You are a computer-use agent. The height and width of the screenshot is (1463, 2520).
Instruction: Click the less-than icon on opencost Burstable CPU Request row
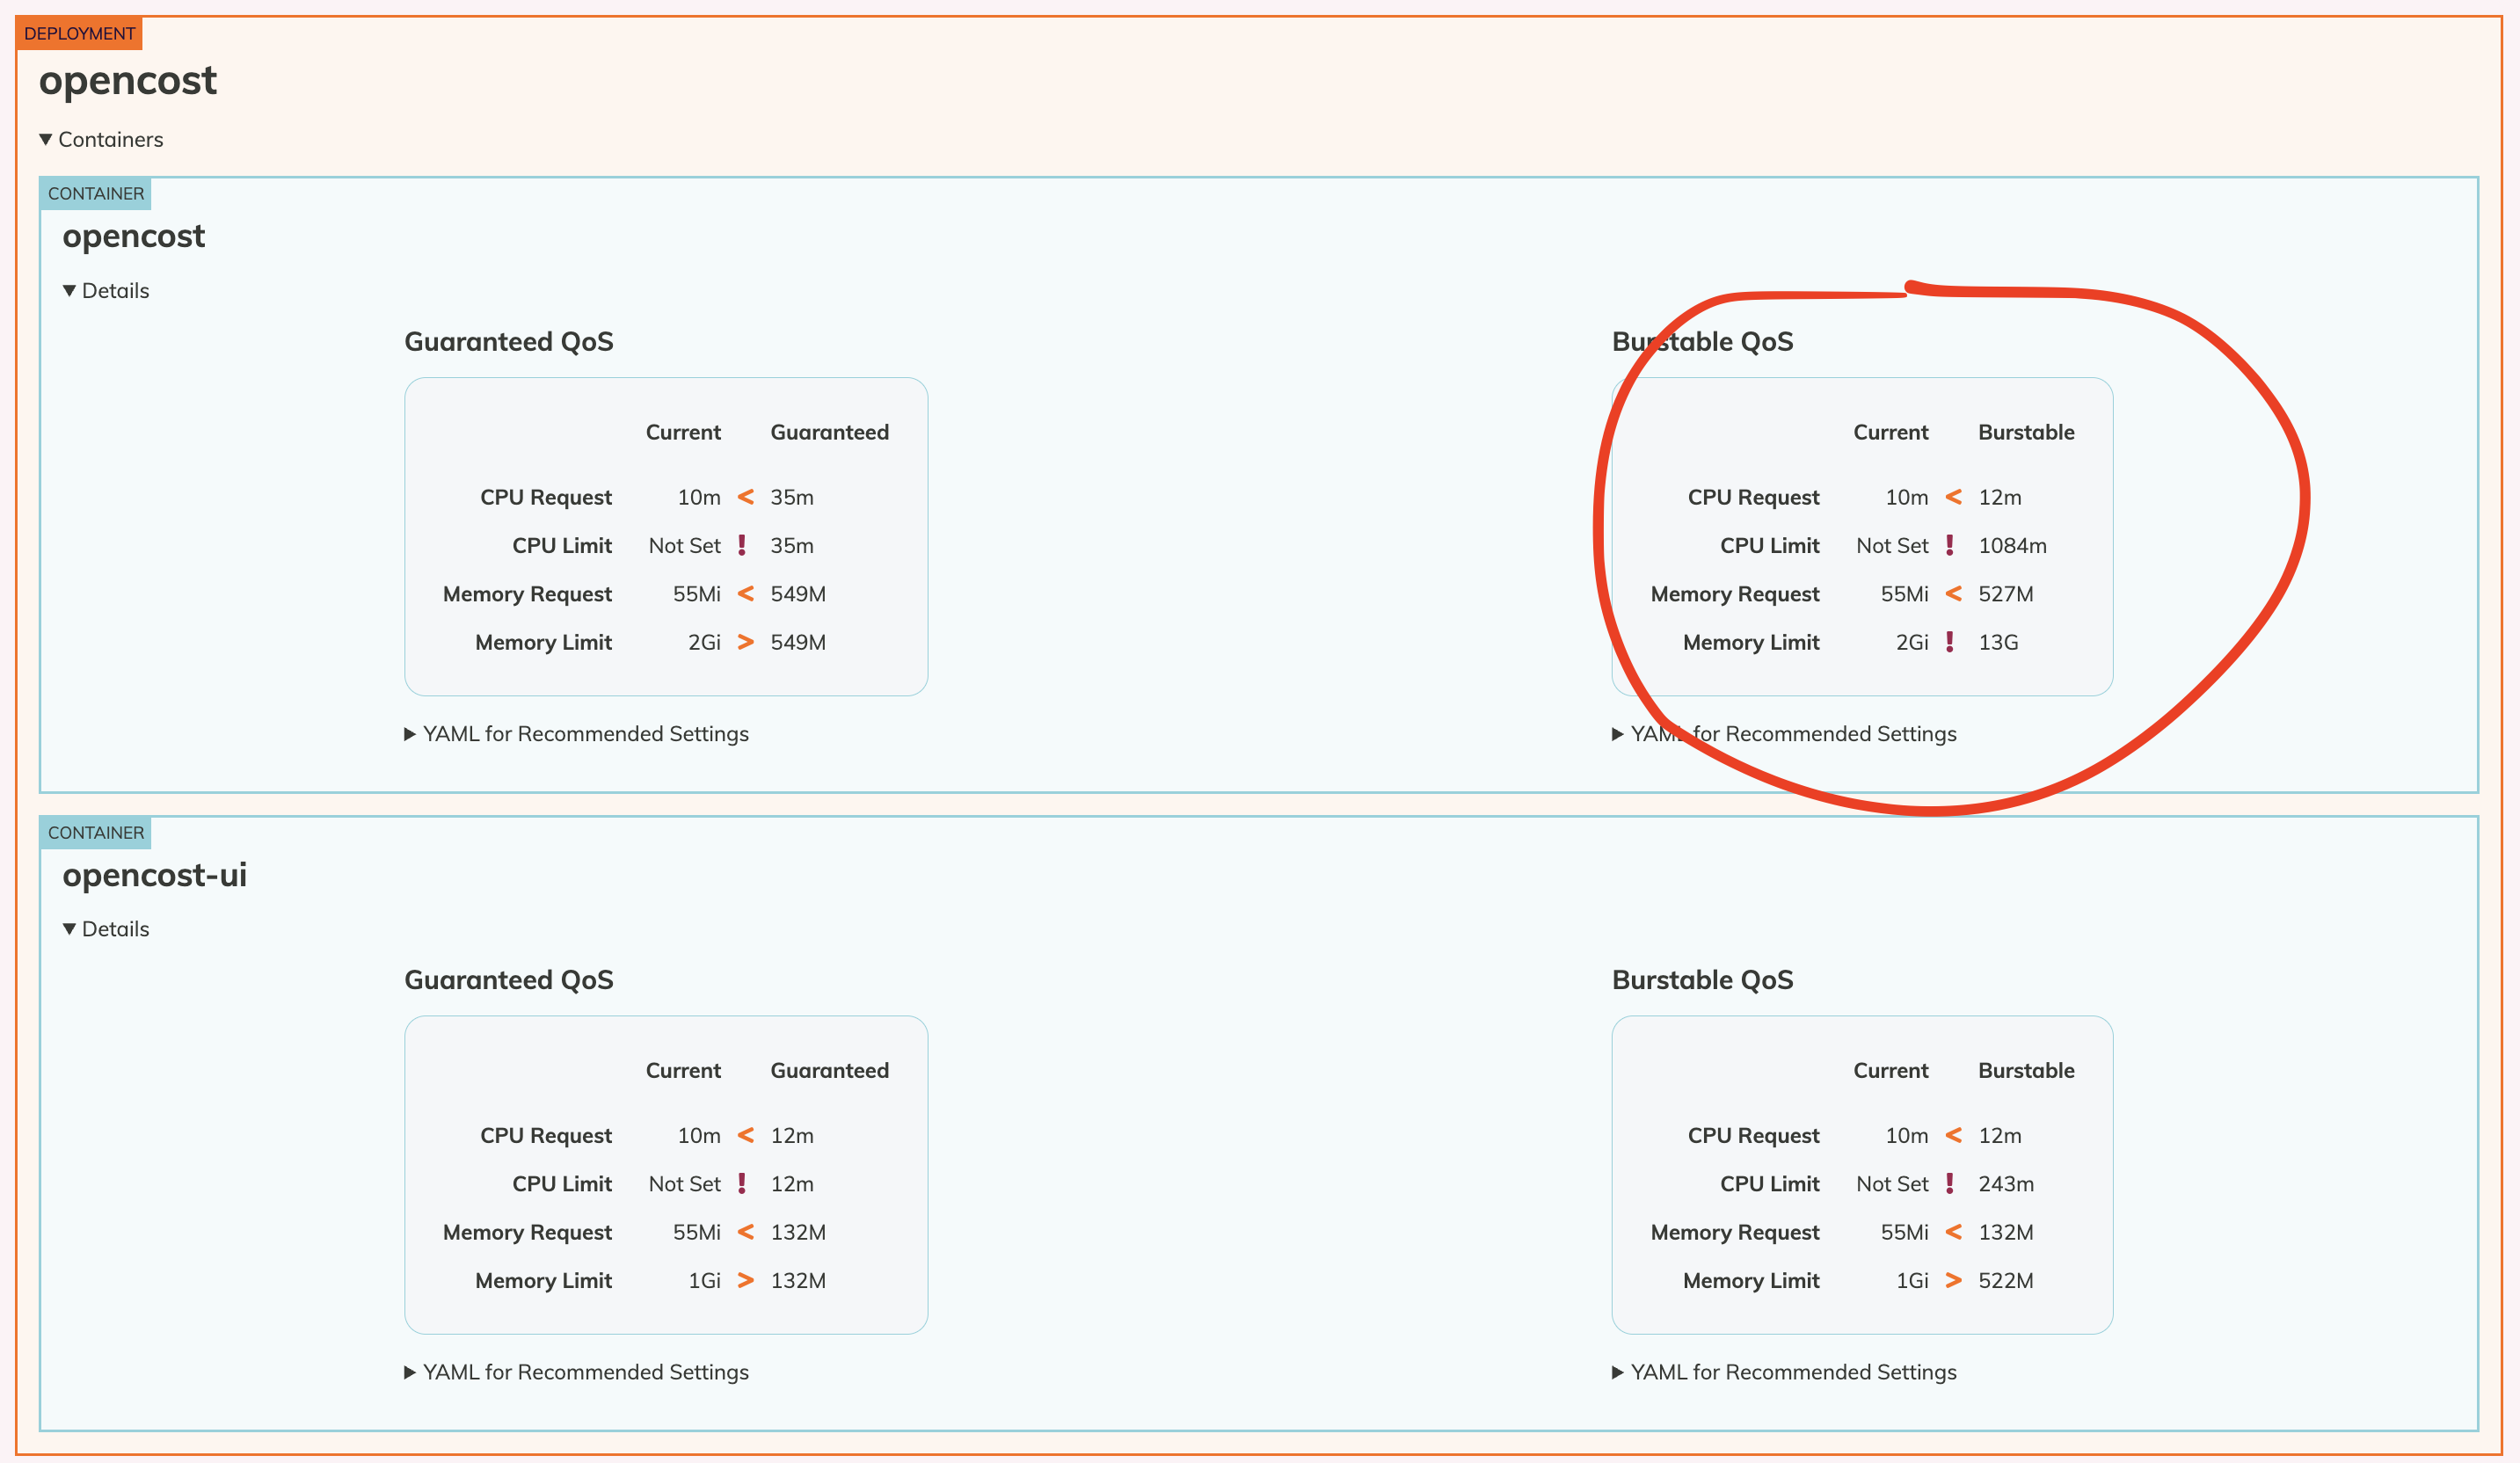coord(1953,496)
